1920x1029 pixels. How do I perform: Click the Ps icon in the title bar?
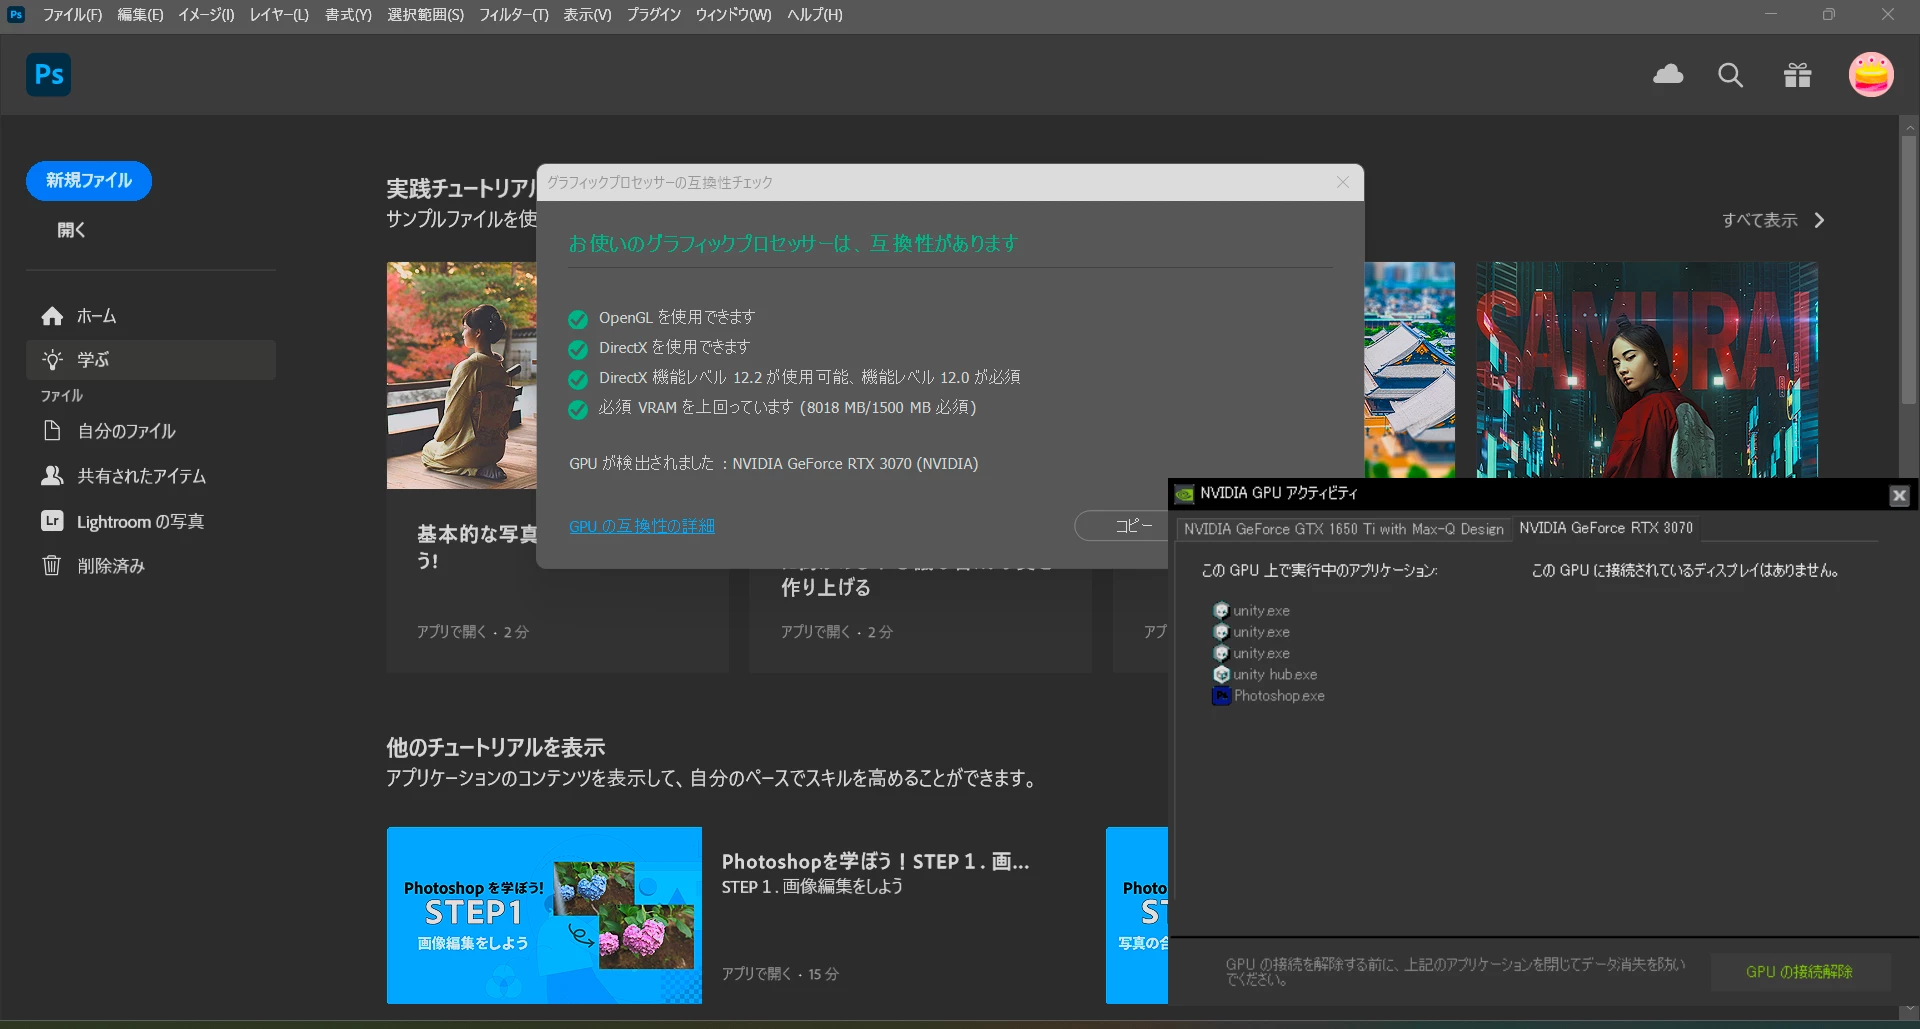click(16, 14)
